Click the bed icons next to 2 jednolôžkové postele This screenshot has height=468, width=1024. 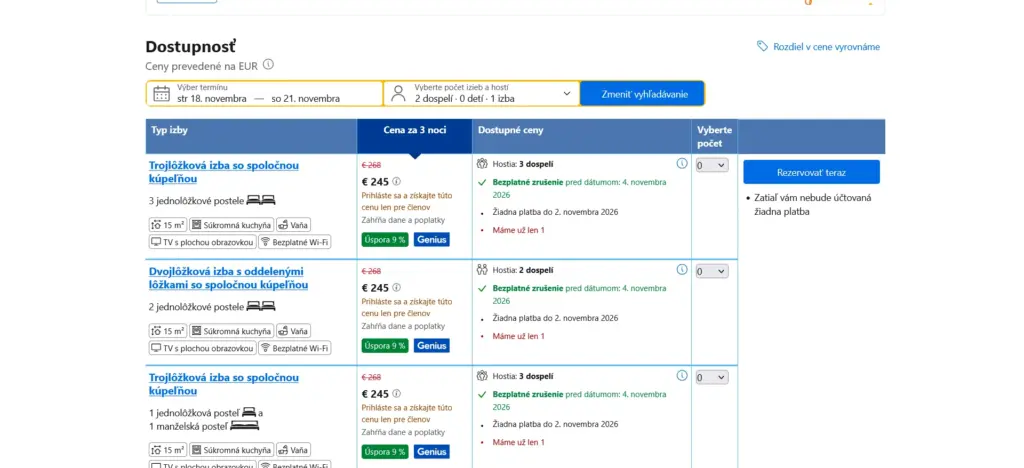point(261,305)
